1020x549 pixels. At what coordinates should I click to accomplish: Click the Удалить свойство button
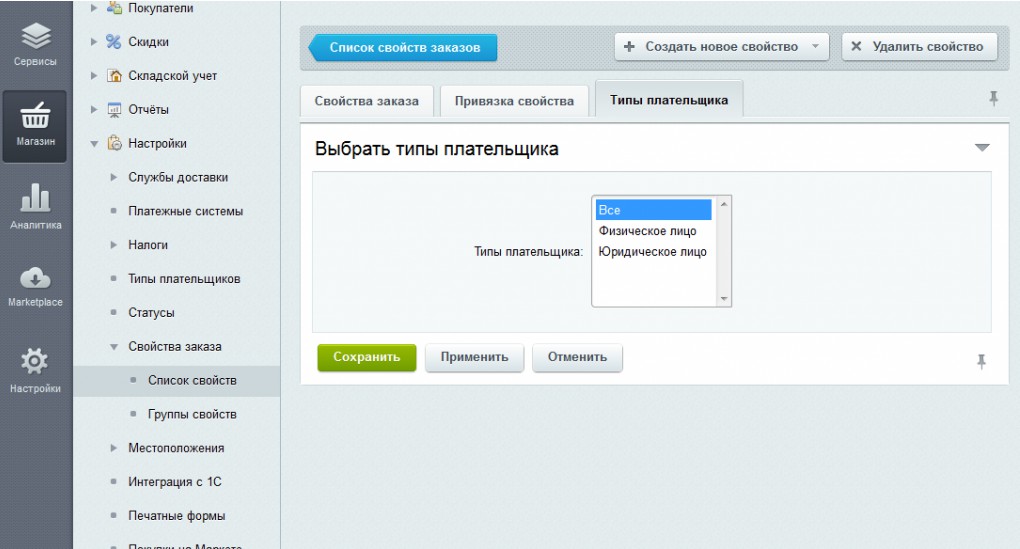(x=919, y=47)
